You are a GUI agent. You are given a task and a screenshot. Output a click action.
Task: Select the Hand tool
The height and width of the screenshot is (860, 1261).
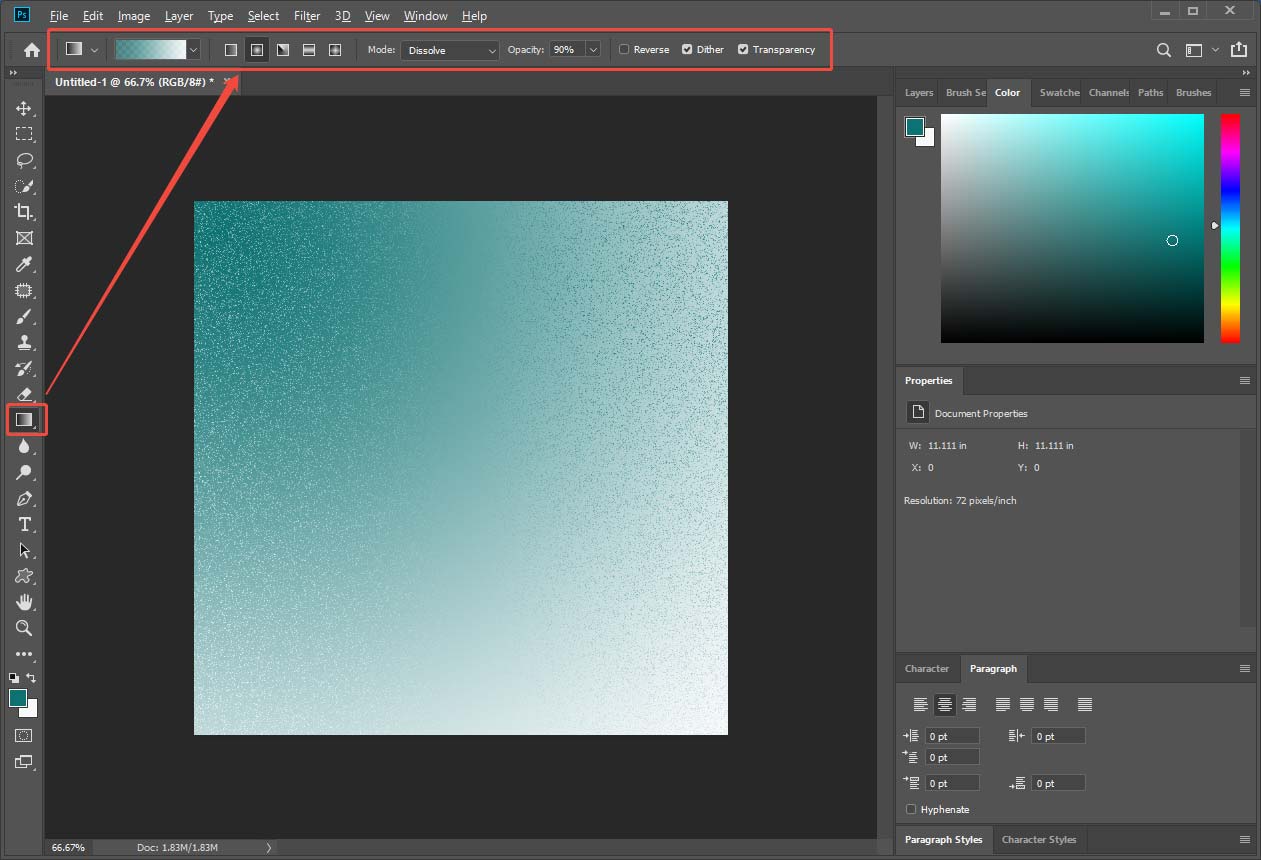(24, 602)
